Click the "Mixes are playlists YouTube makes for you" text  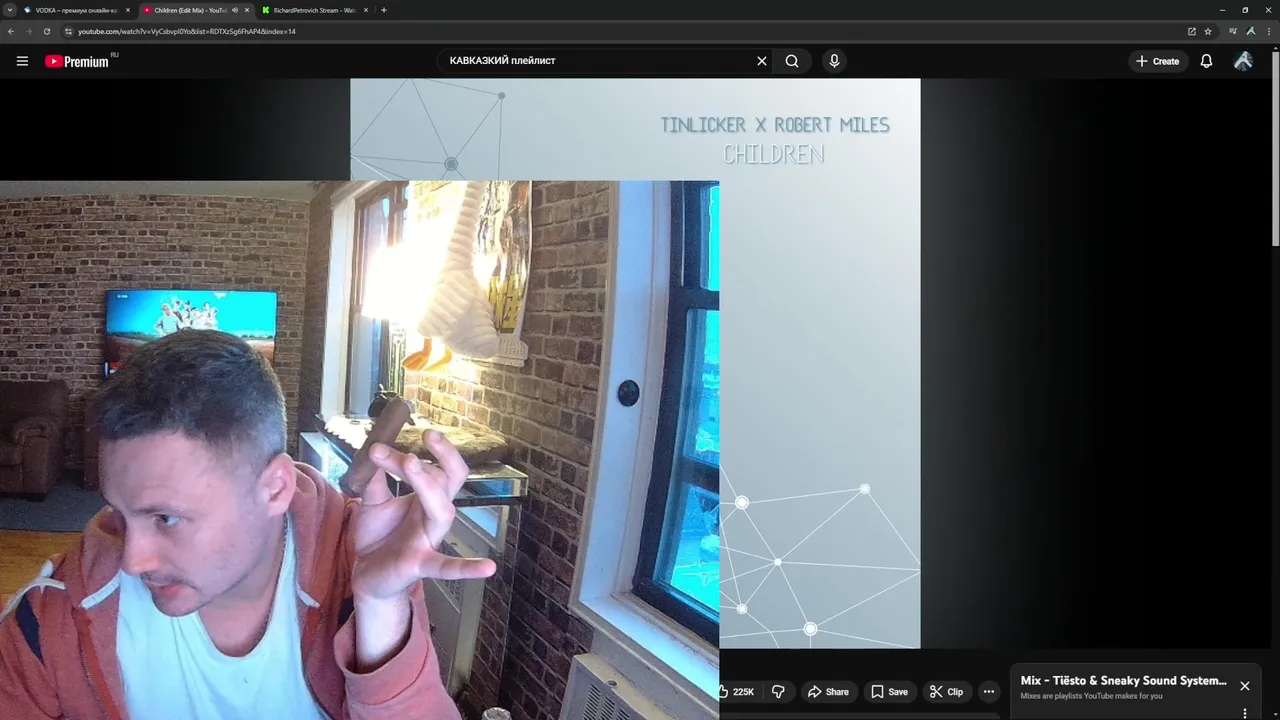tap(1091, 696)
